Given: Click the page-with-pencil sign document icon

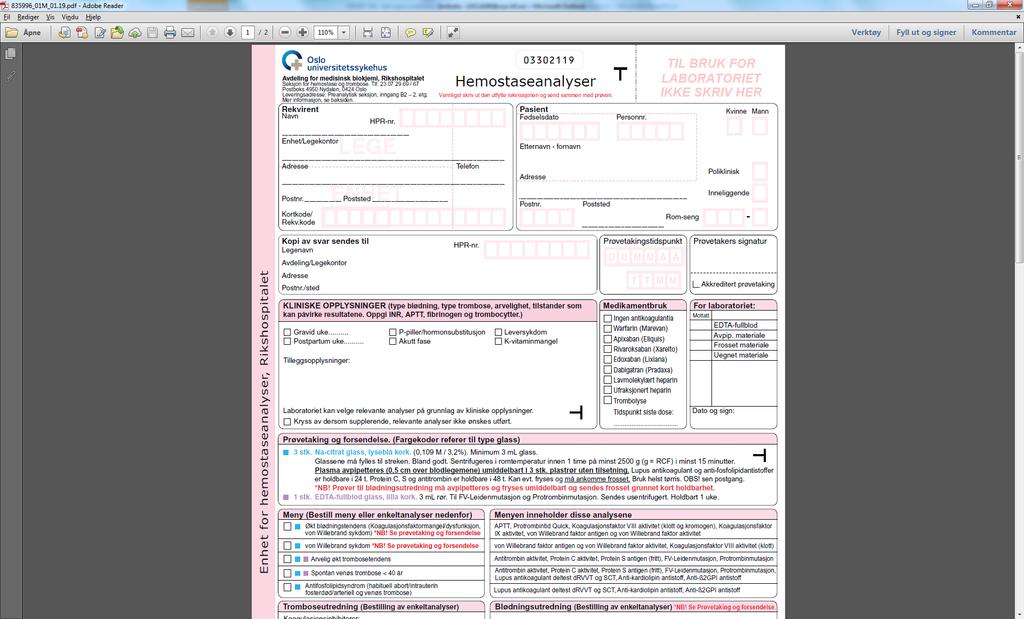Looking at the screenshot, I should point(100,32).
